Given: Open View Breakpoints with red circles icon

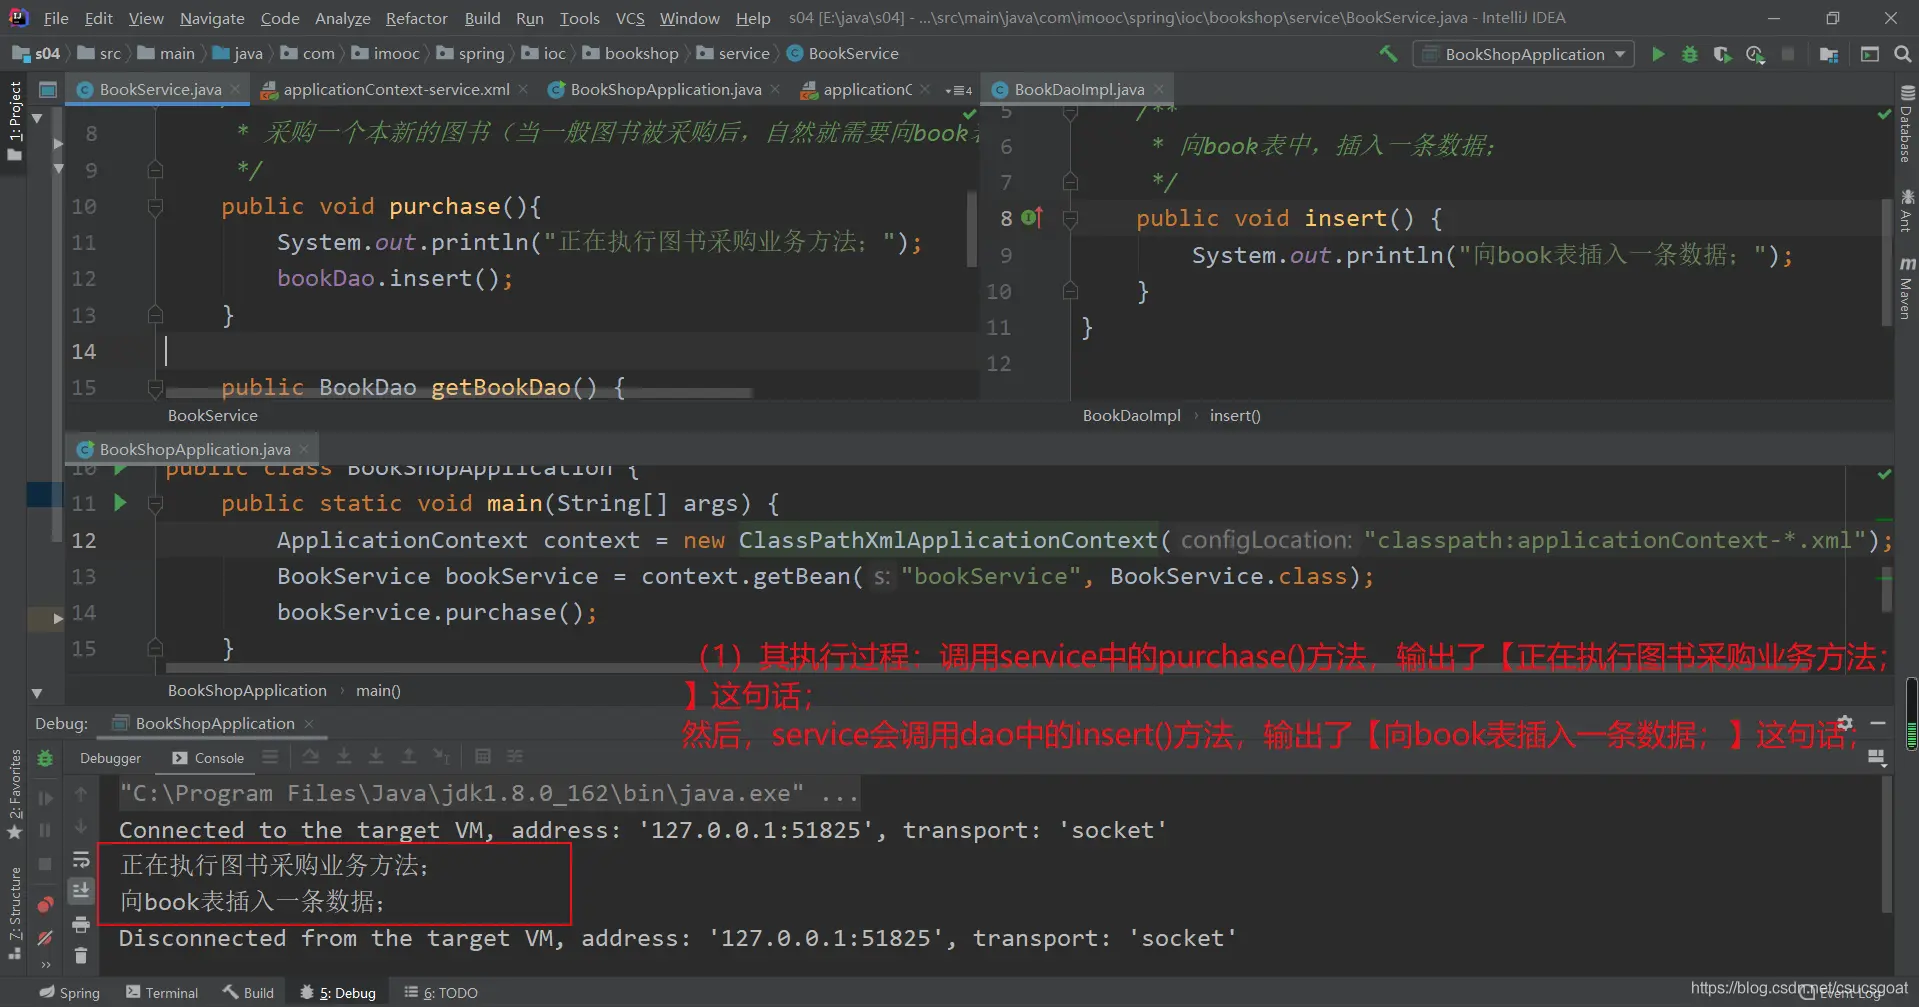Looking at the screenshot, I should click(x=45, y=905).
